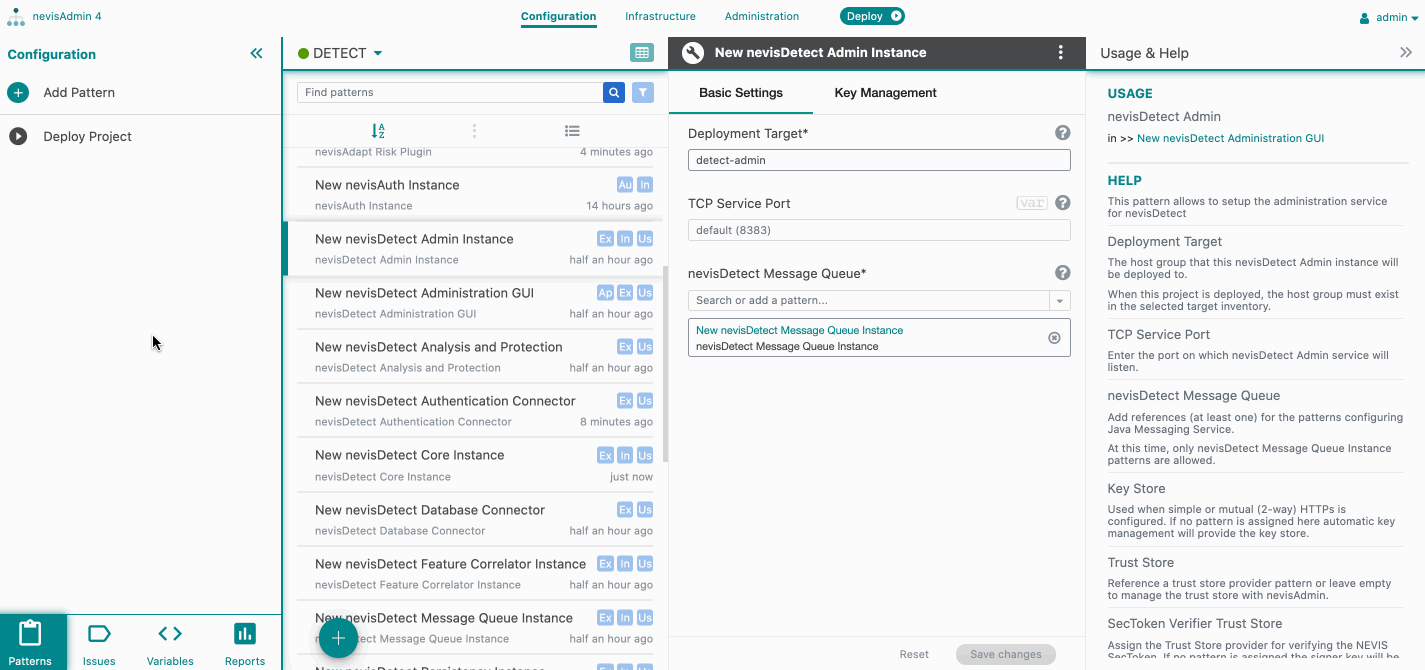Click the Save changes button
The height and width of the screenshot is (670, 1425).
[x=1006, y=654]
